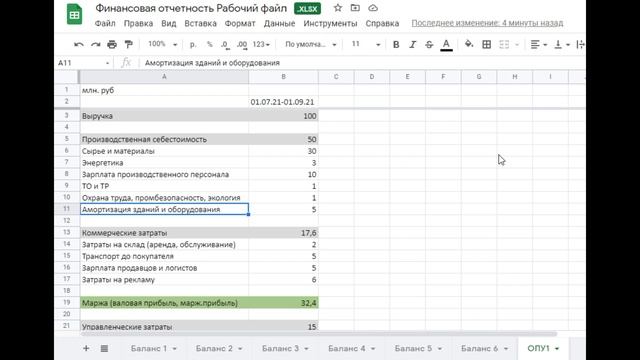Select column A header

click(x=164, y=77)
